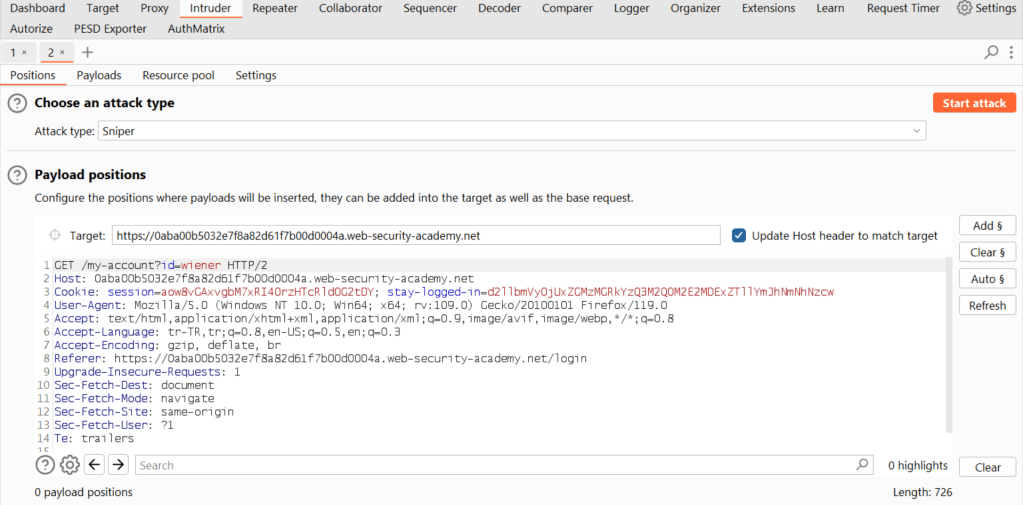Open the three-dot menu in the tab bar
1023x505 pixels.
point(1010,52)
